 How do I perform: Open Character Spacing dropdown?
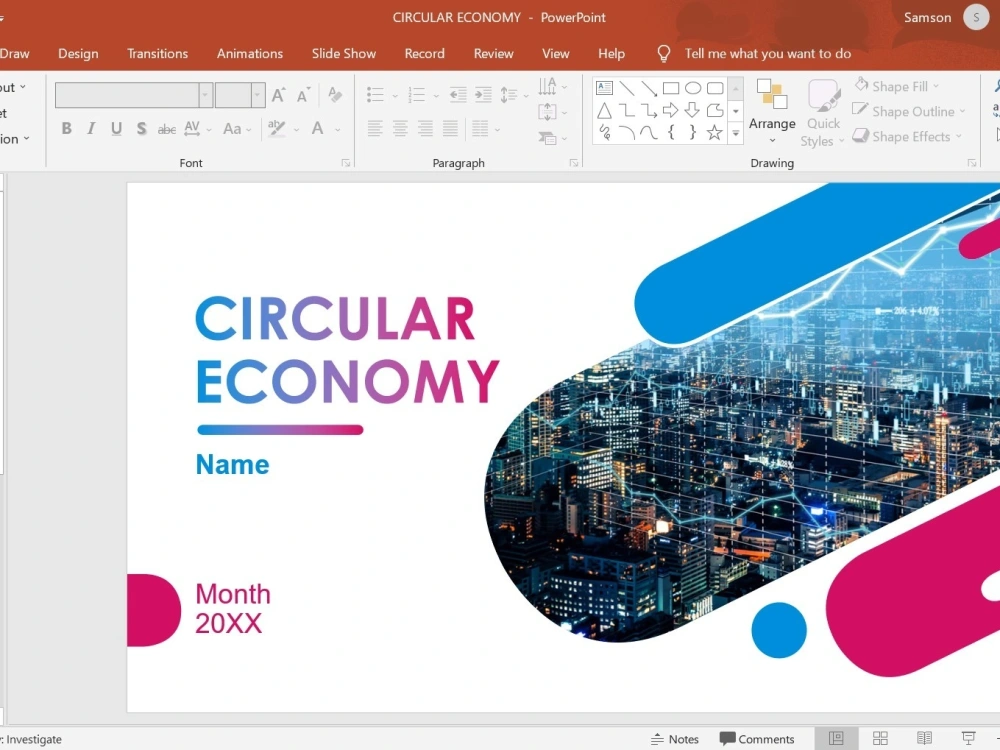pos(196,128)
